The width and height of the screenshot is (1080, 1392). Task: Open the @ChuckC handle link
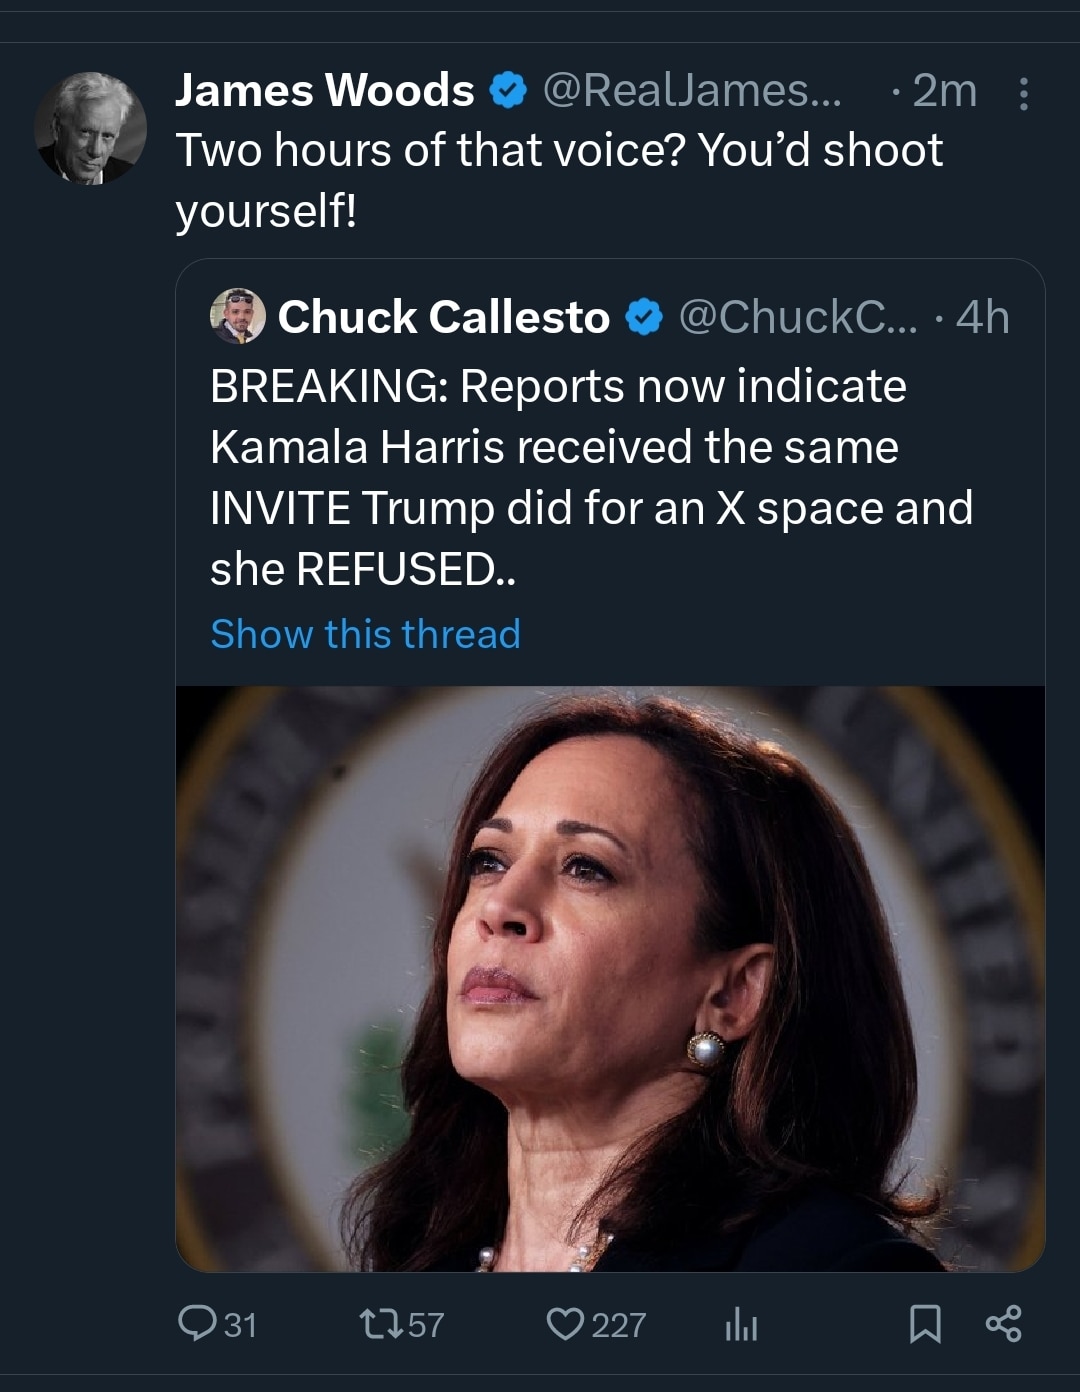coord(797,318)
